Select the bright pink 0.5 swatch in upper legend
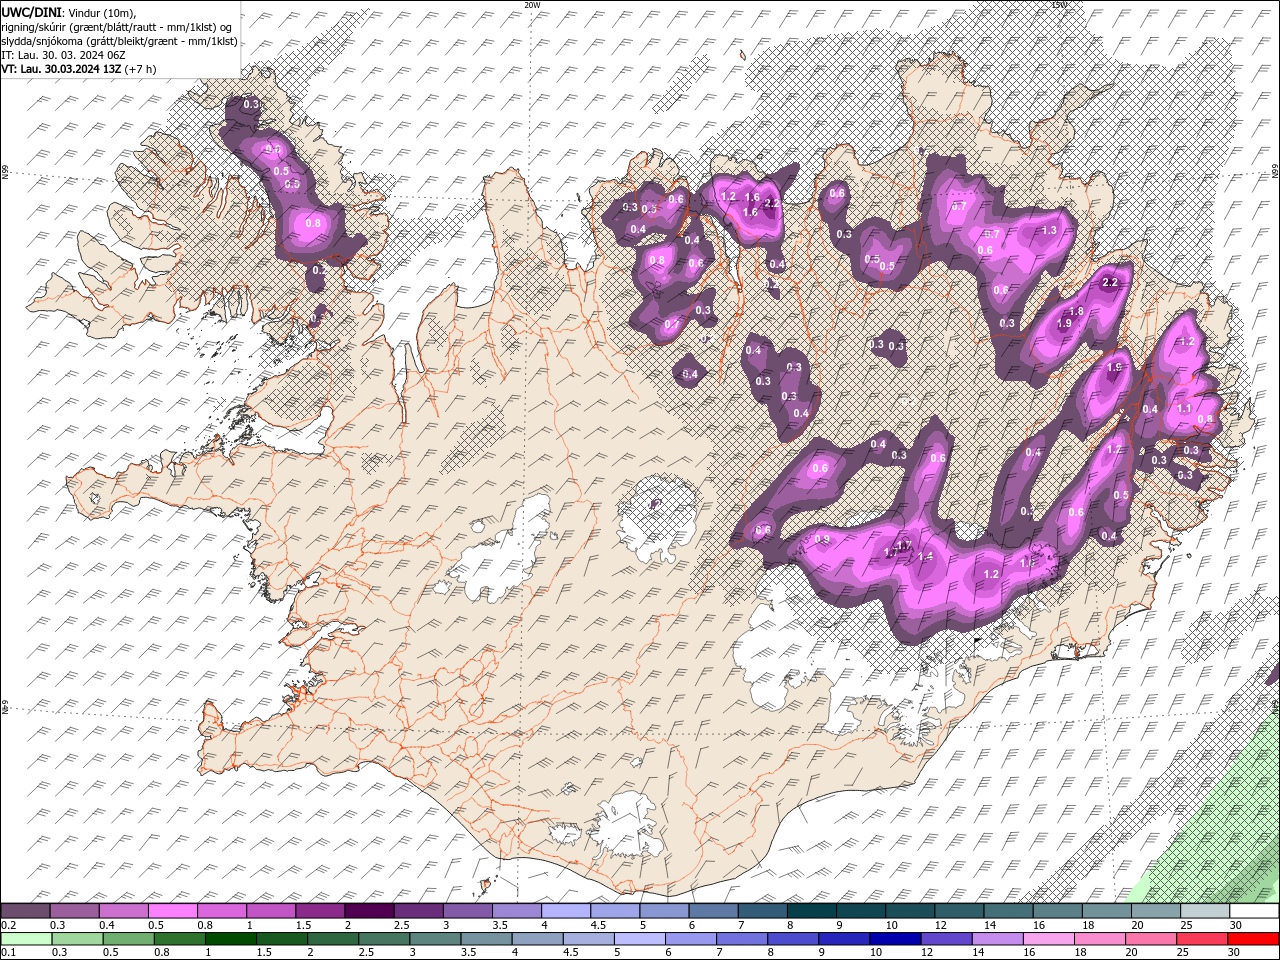This screenshot has width=1280, height=960. [x=172, y=911]
